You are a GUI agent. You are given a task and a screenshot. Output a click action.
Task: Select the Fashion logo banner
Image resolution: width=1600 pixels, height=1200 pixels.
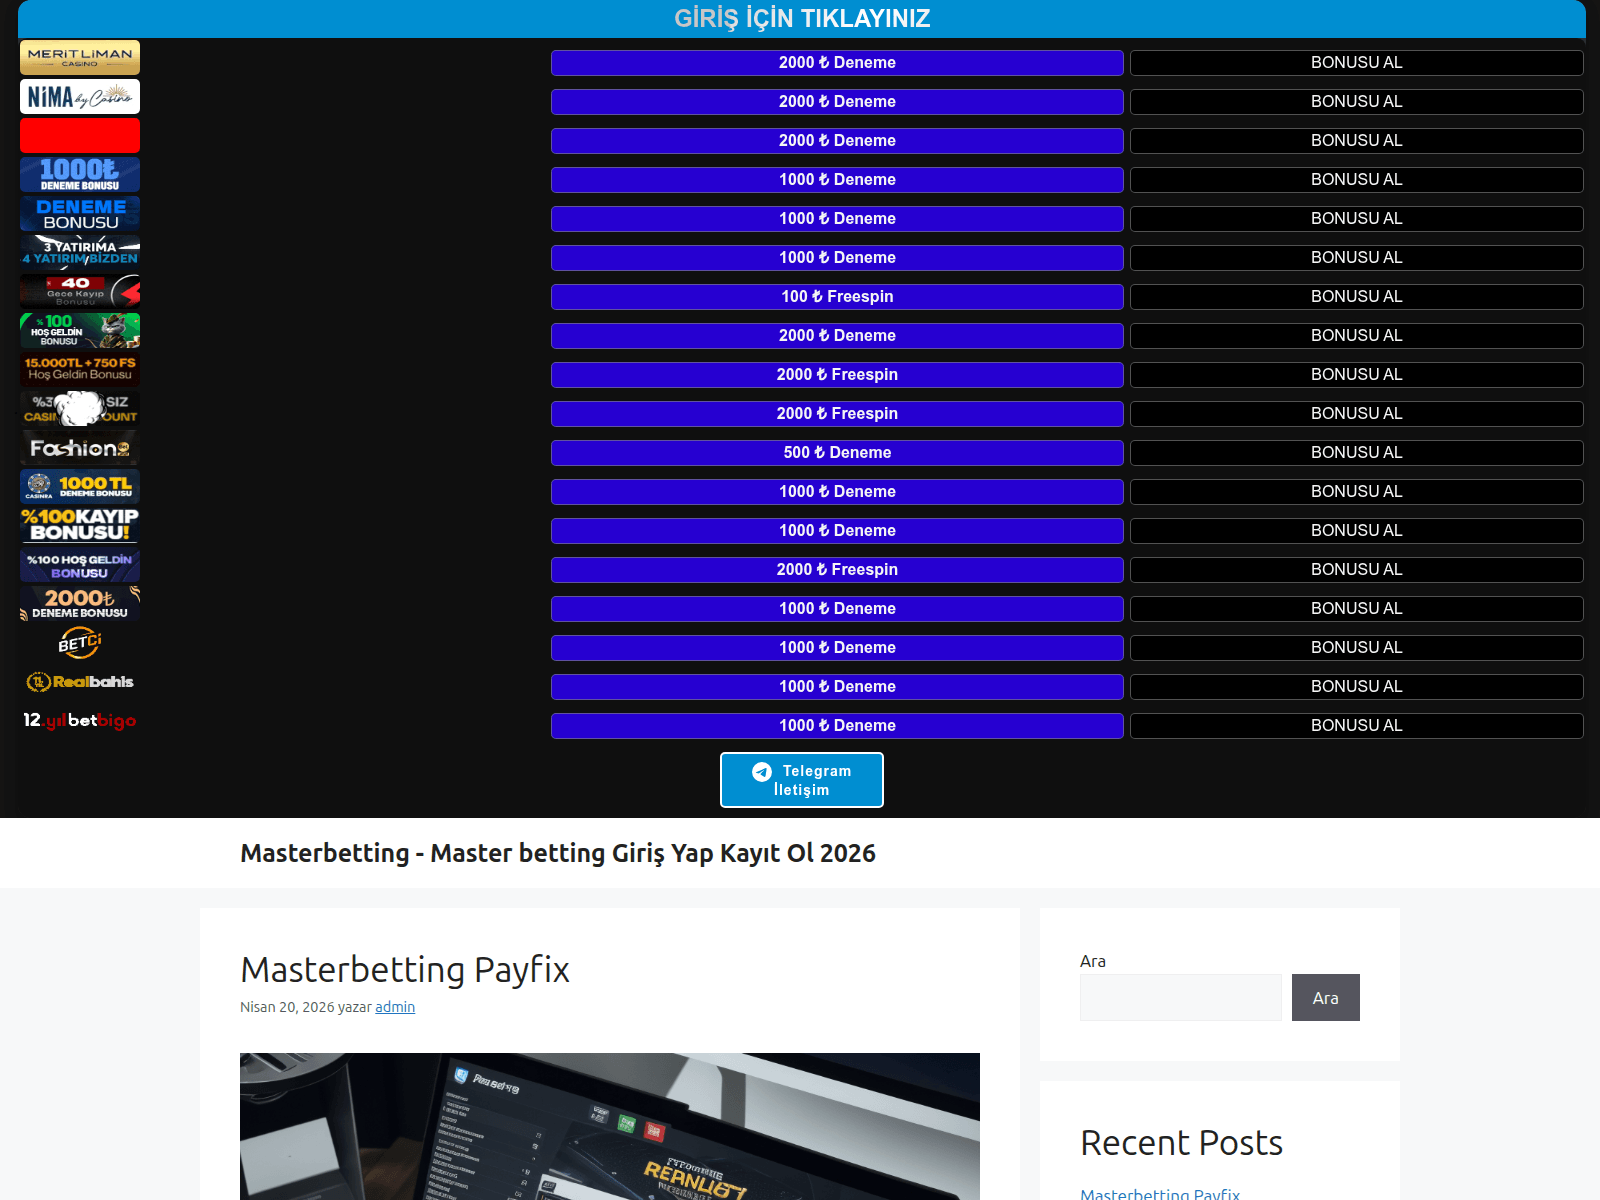click(80, 448)
